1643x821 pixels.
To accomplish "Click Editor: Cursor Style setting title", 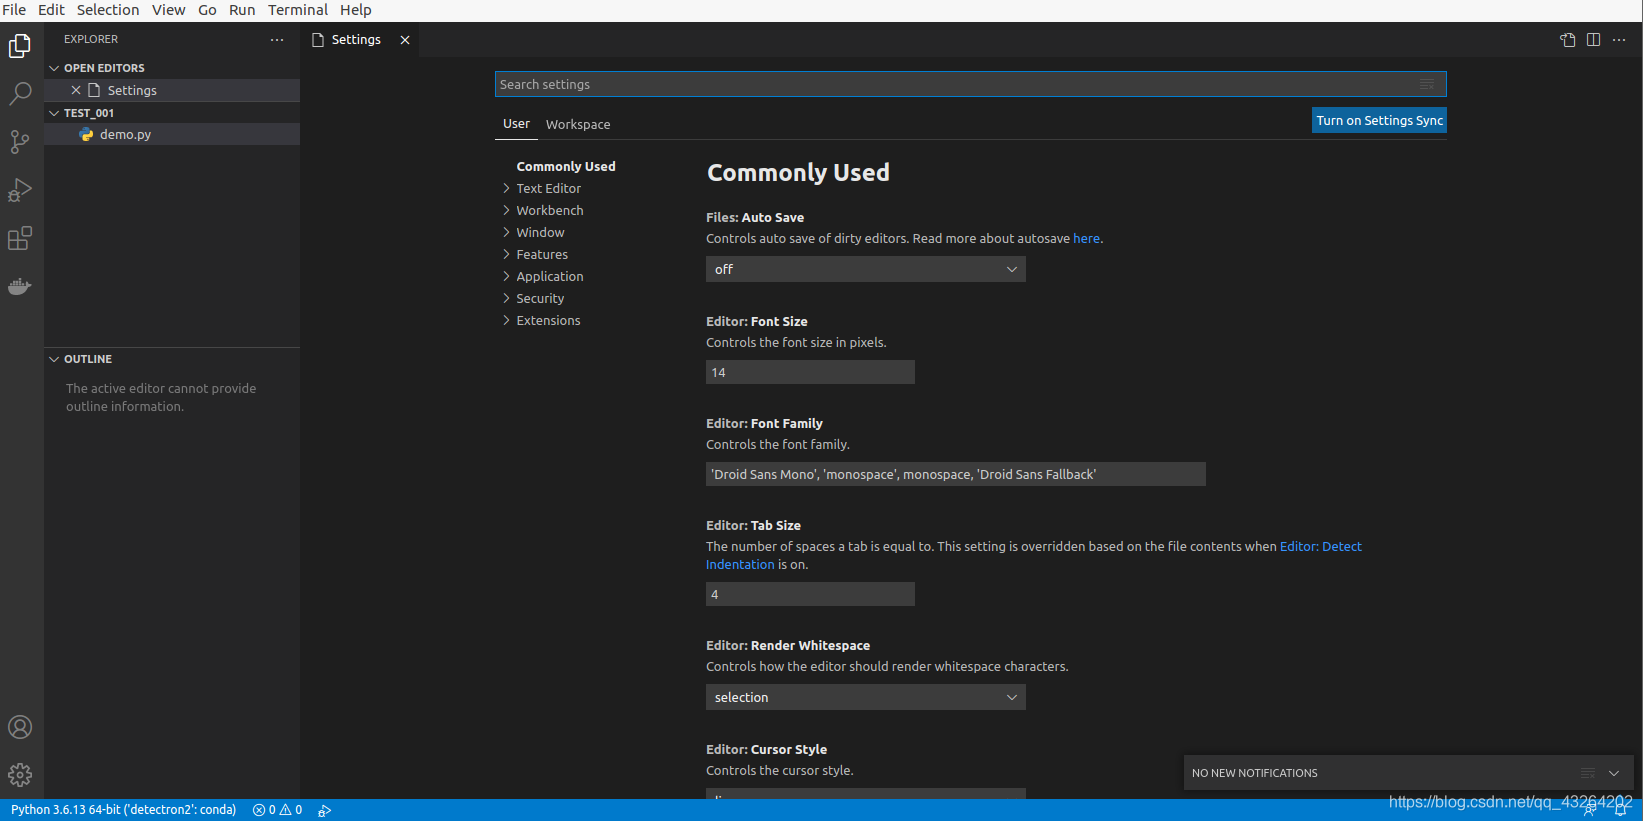I will point(766,749).
